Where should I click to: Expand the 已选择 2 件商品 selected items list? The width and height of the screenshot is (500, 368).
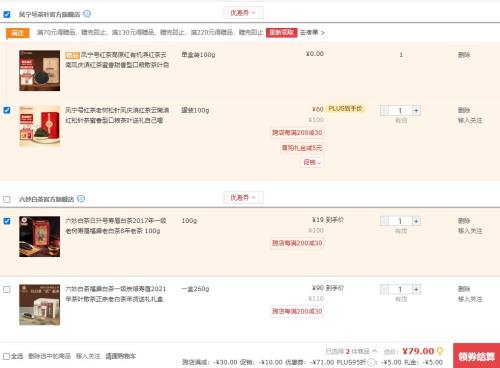[351, 351]
